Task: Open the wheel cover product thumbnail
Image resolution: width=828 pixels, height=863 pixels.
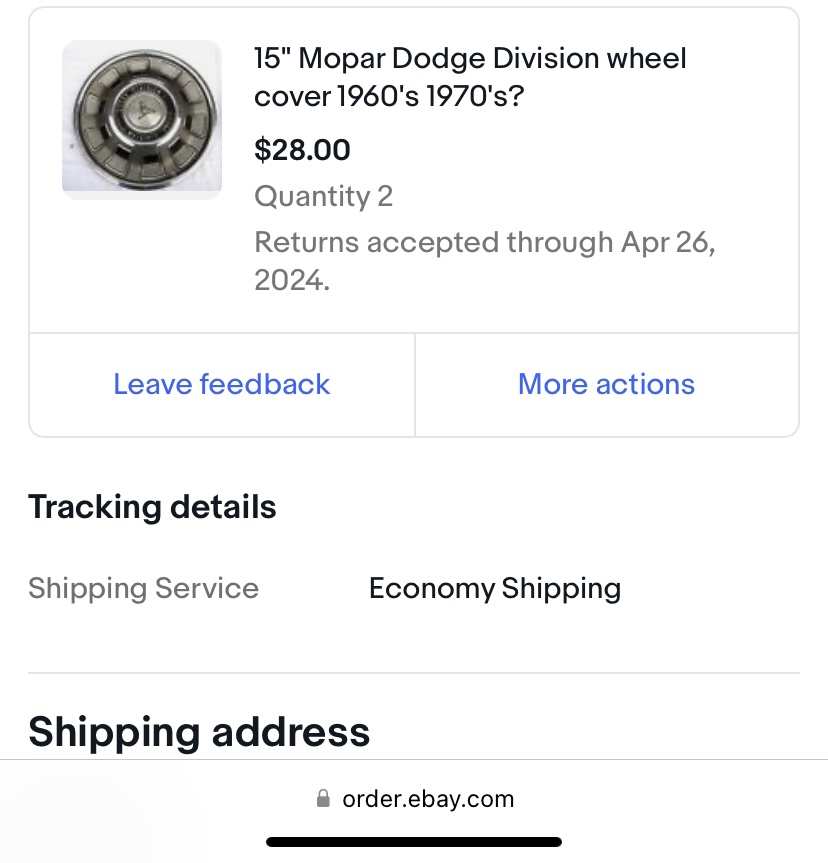Action: [x=142, y=120]
